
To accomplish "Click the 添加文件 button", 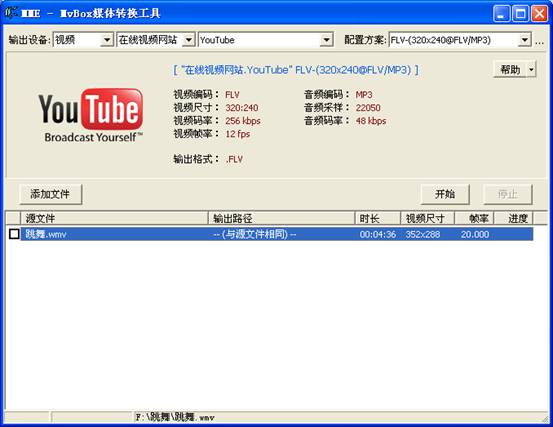I will tap(50, 194).
